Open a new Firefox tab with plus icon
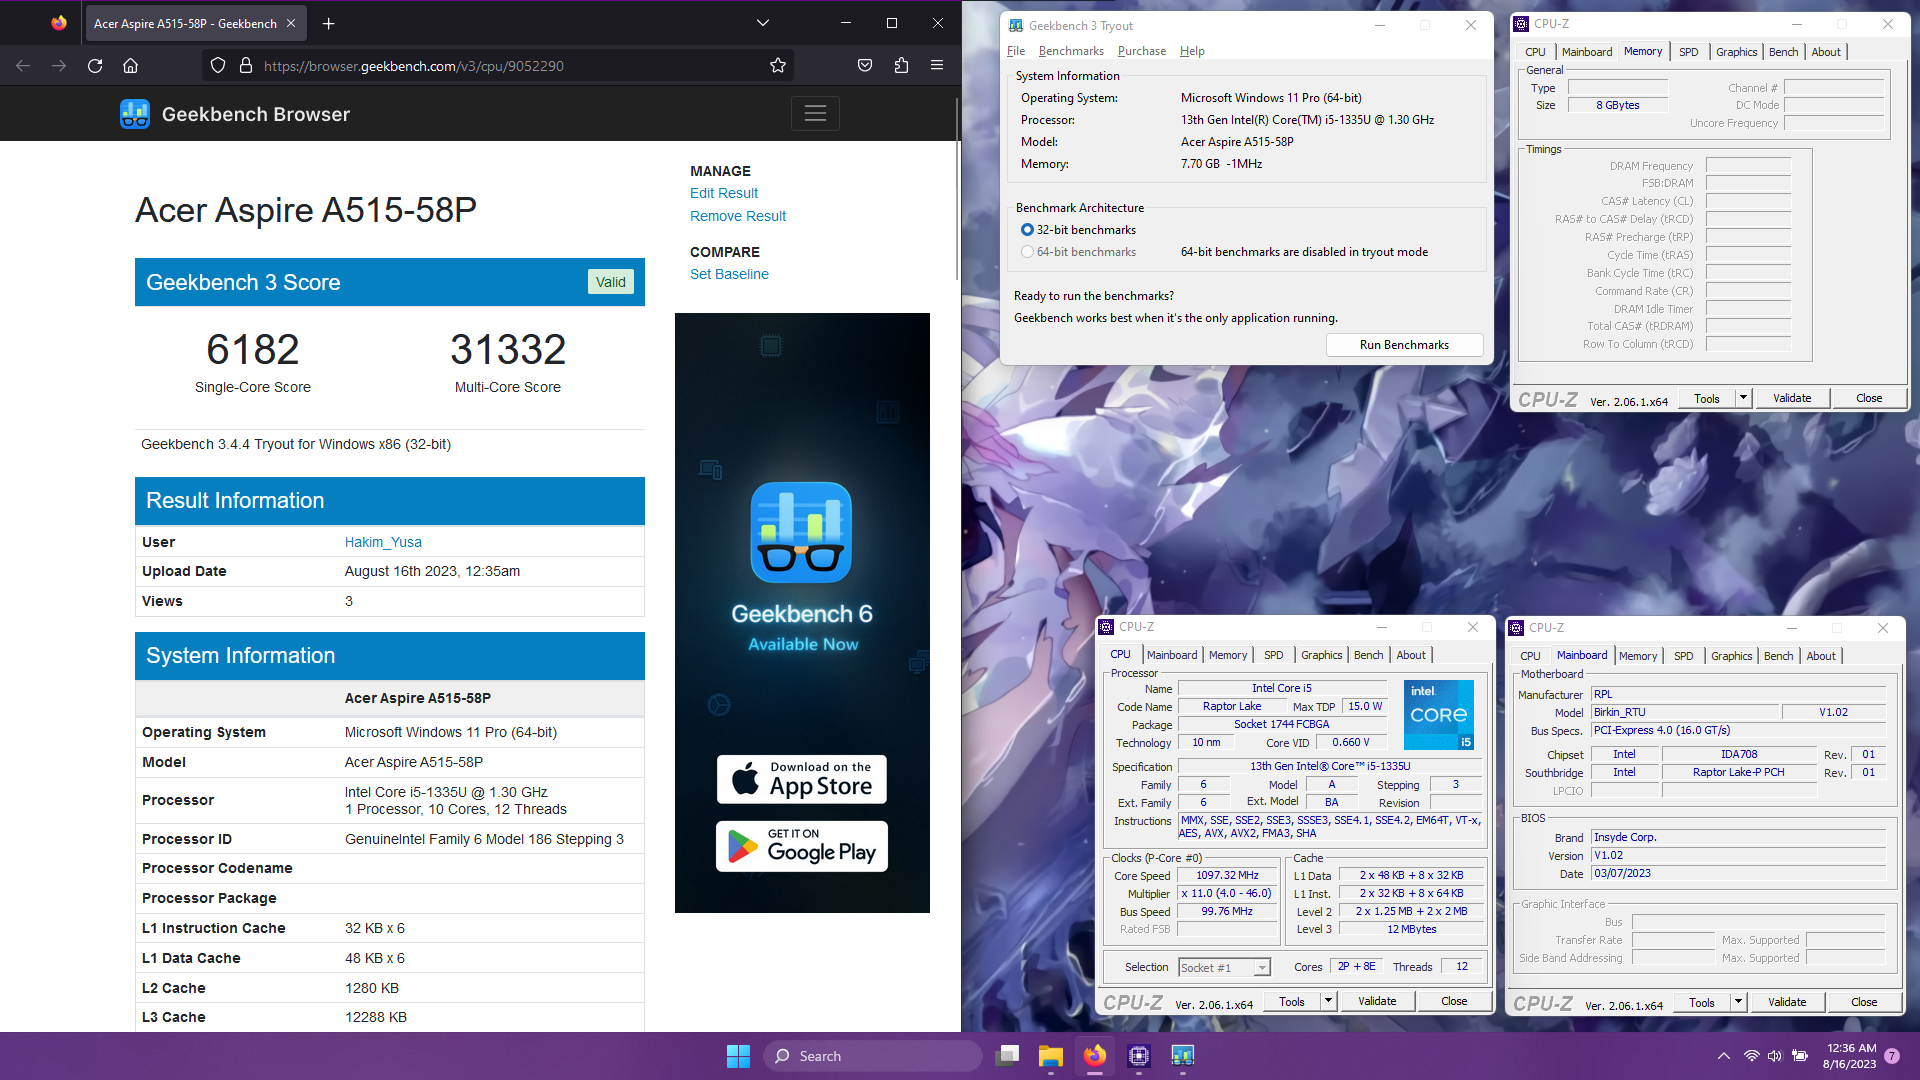Screen dimensions: 1920x1080 329,23
